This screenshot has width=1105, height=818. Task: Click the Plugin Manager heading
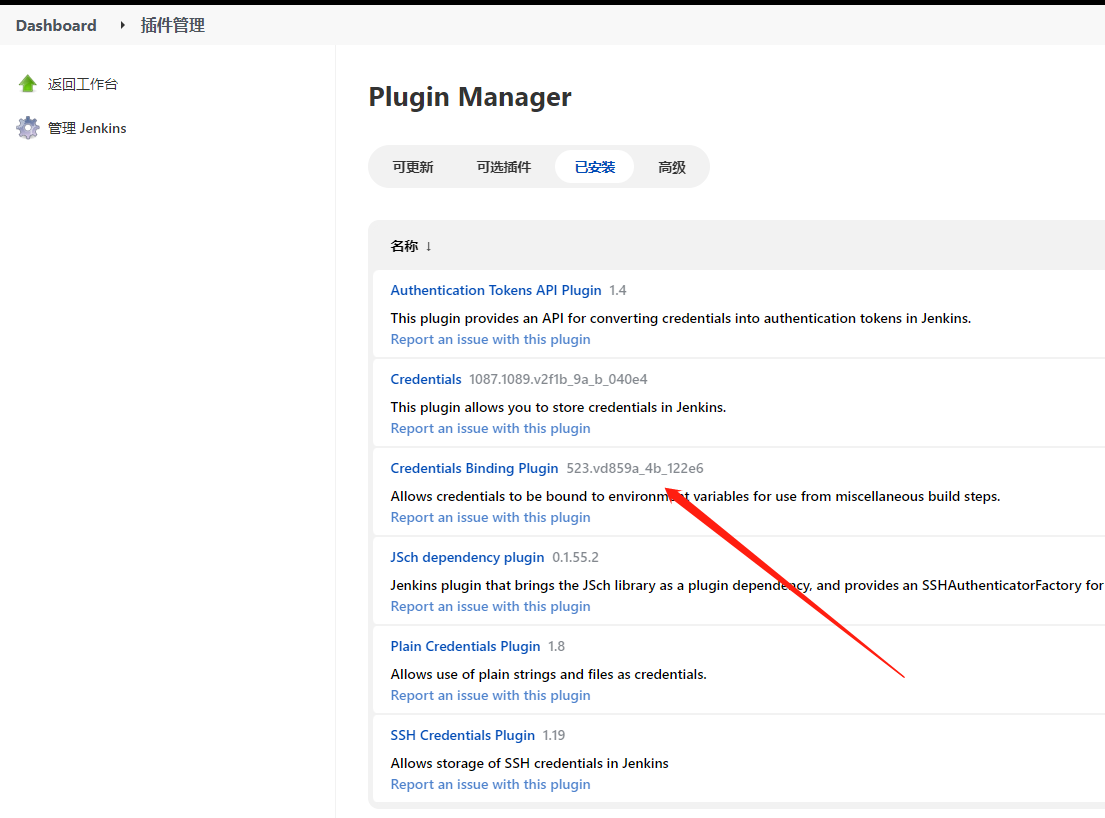coord(470,97)
